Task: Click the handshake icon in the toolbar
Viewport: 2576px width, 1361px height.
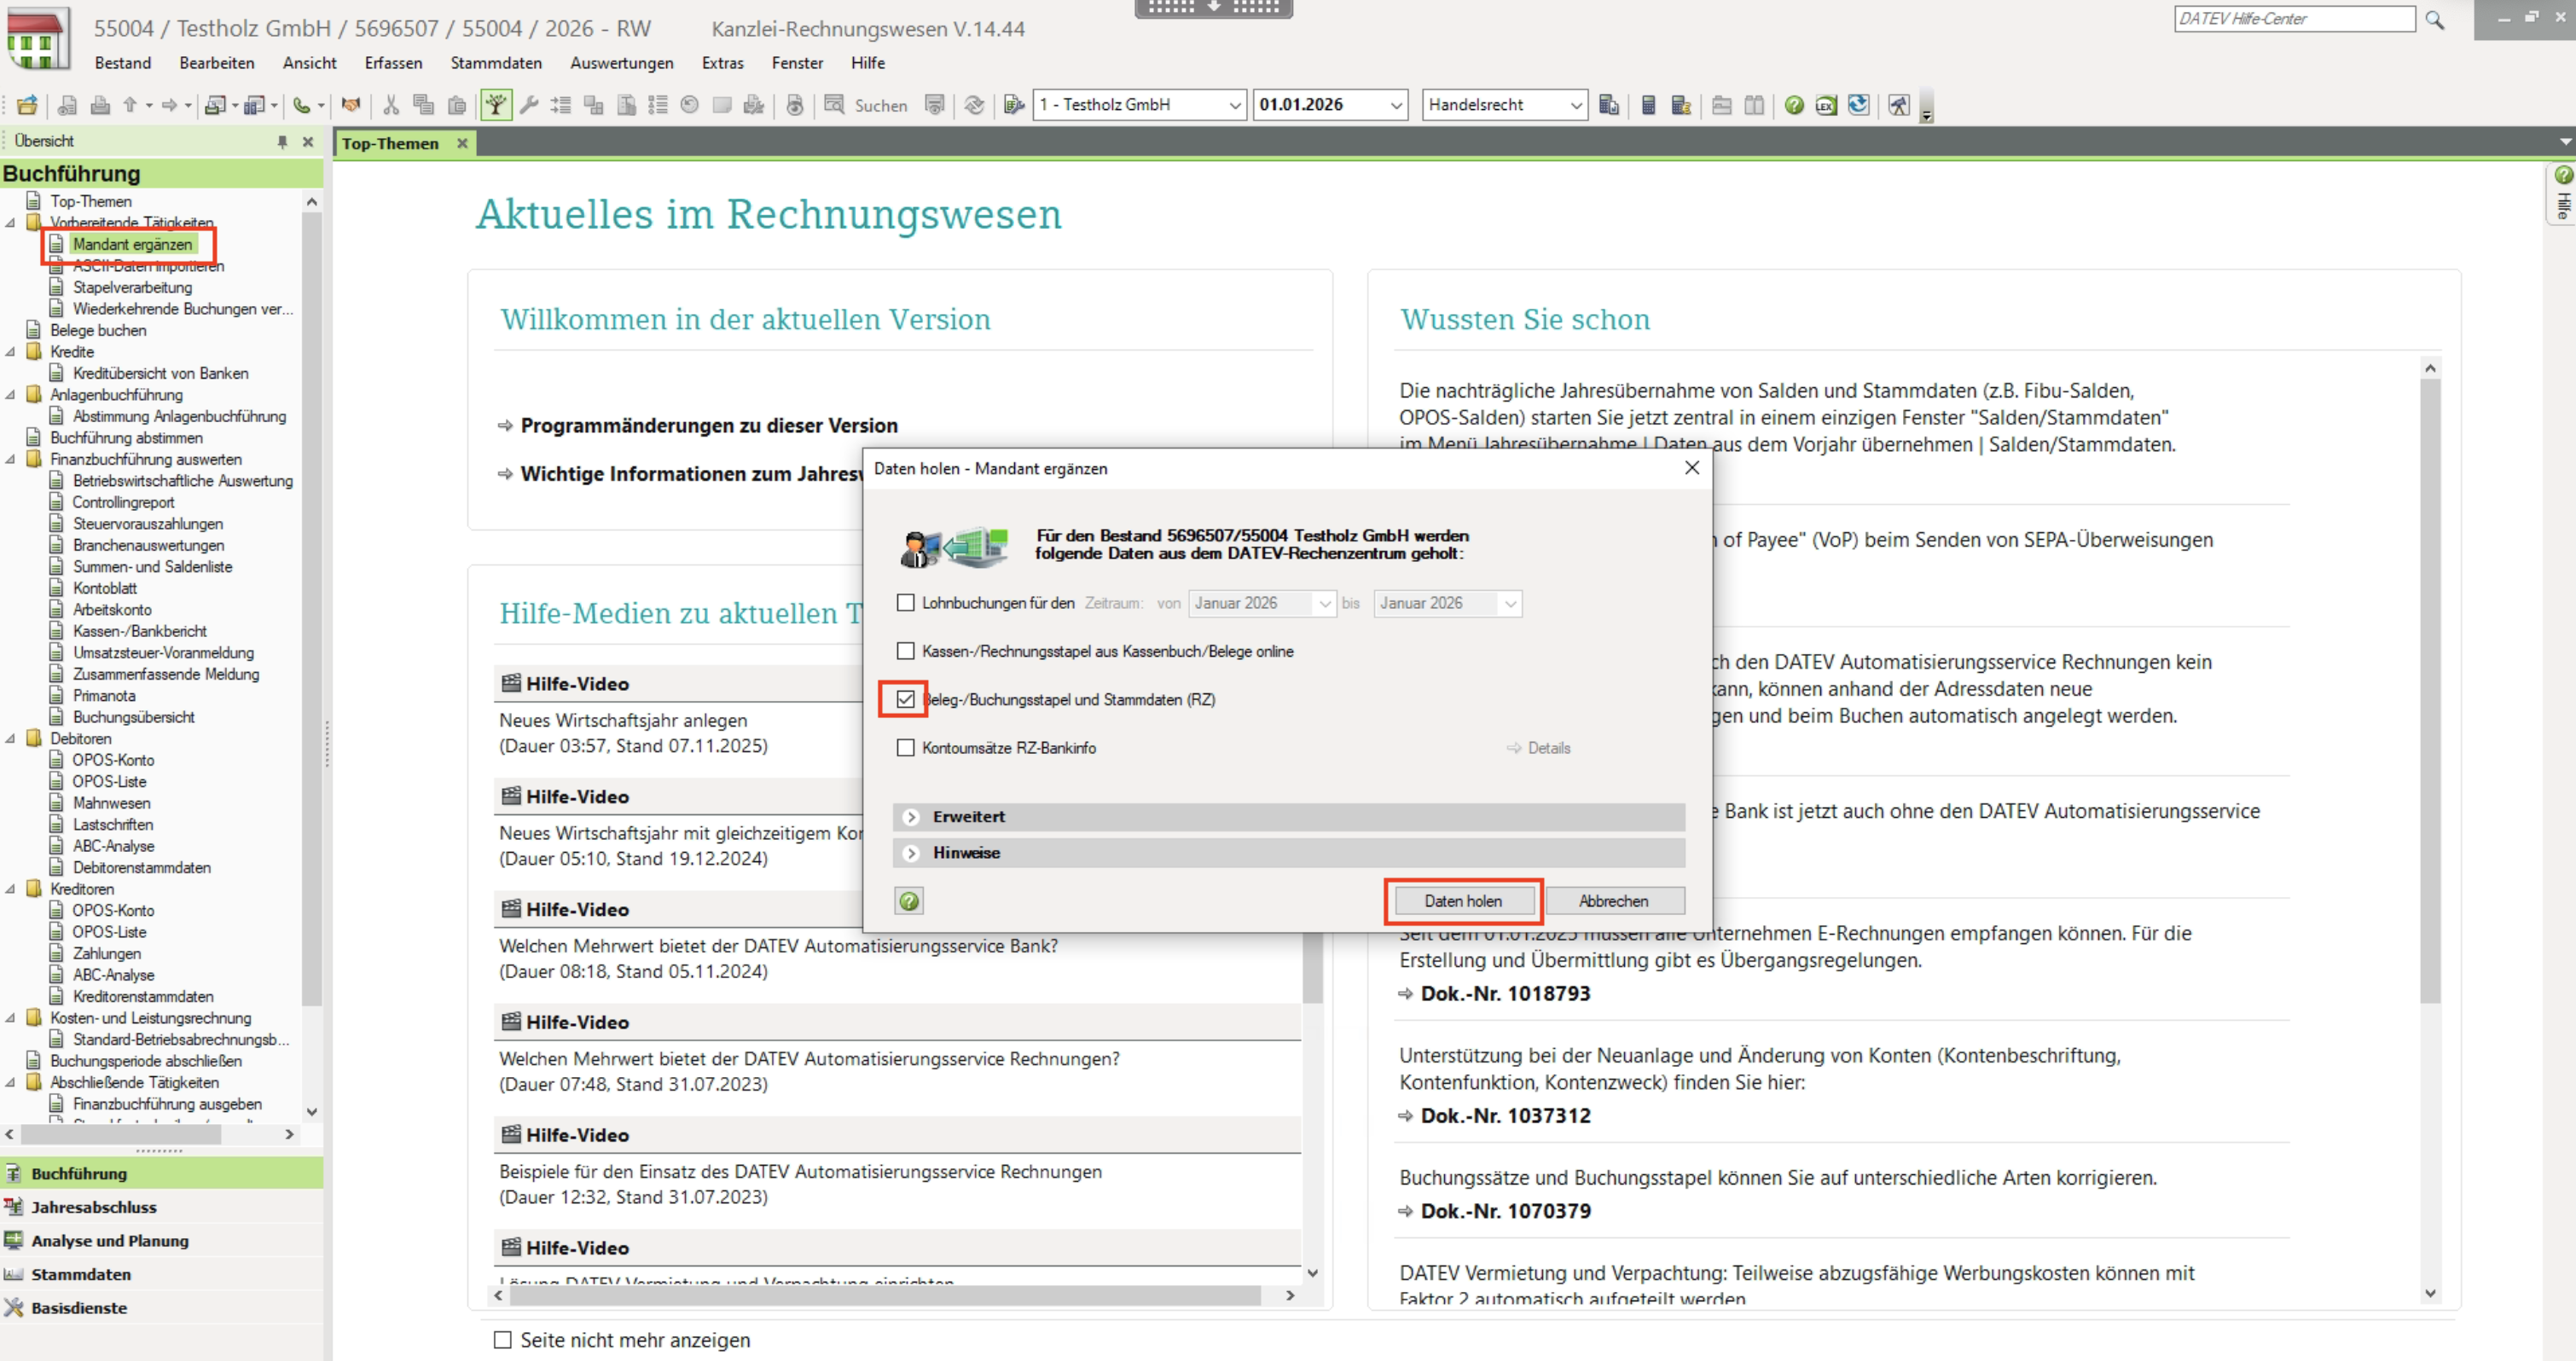Action: coord(351,105)
